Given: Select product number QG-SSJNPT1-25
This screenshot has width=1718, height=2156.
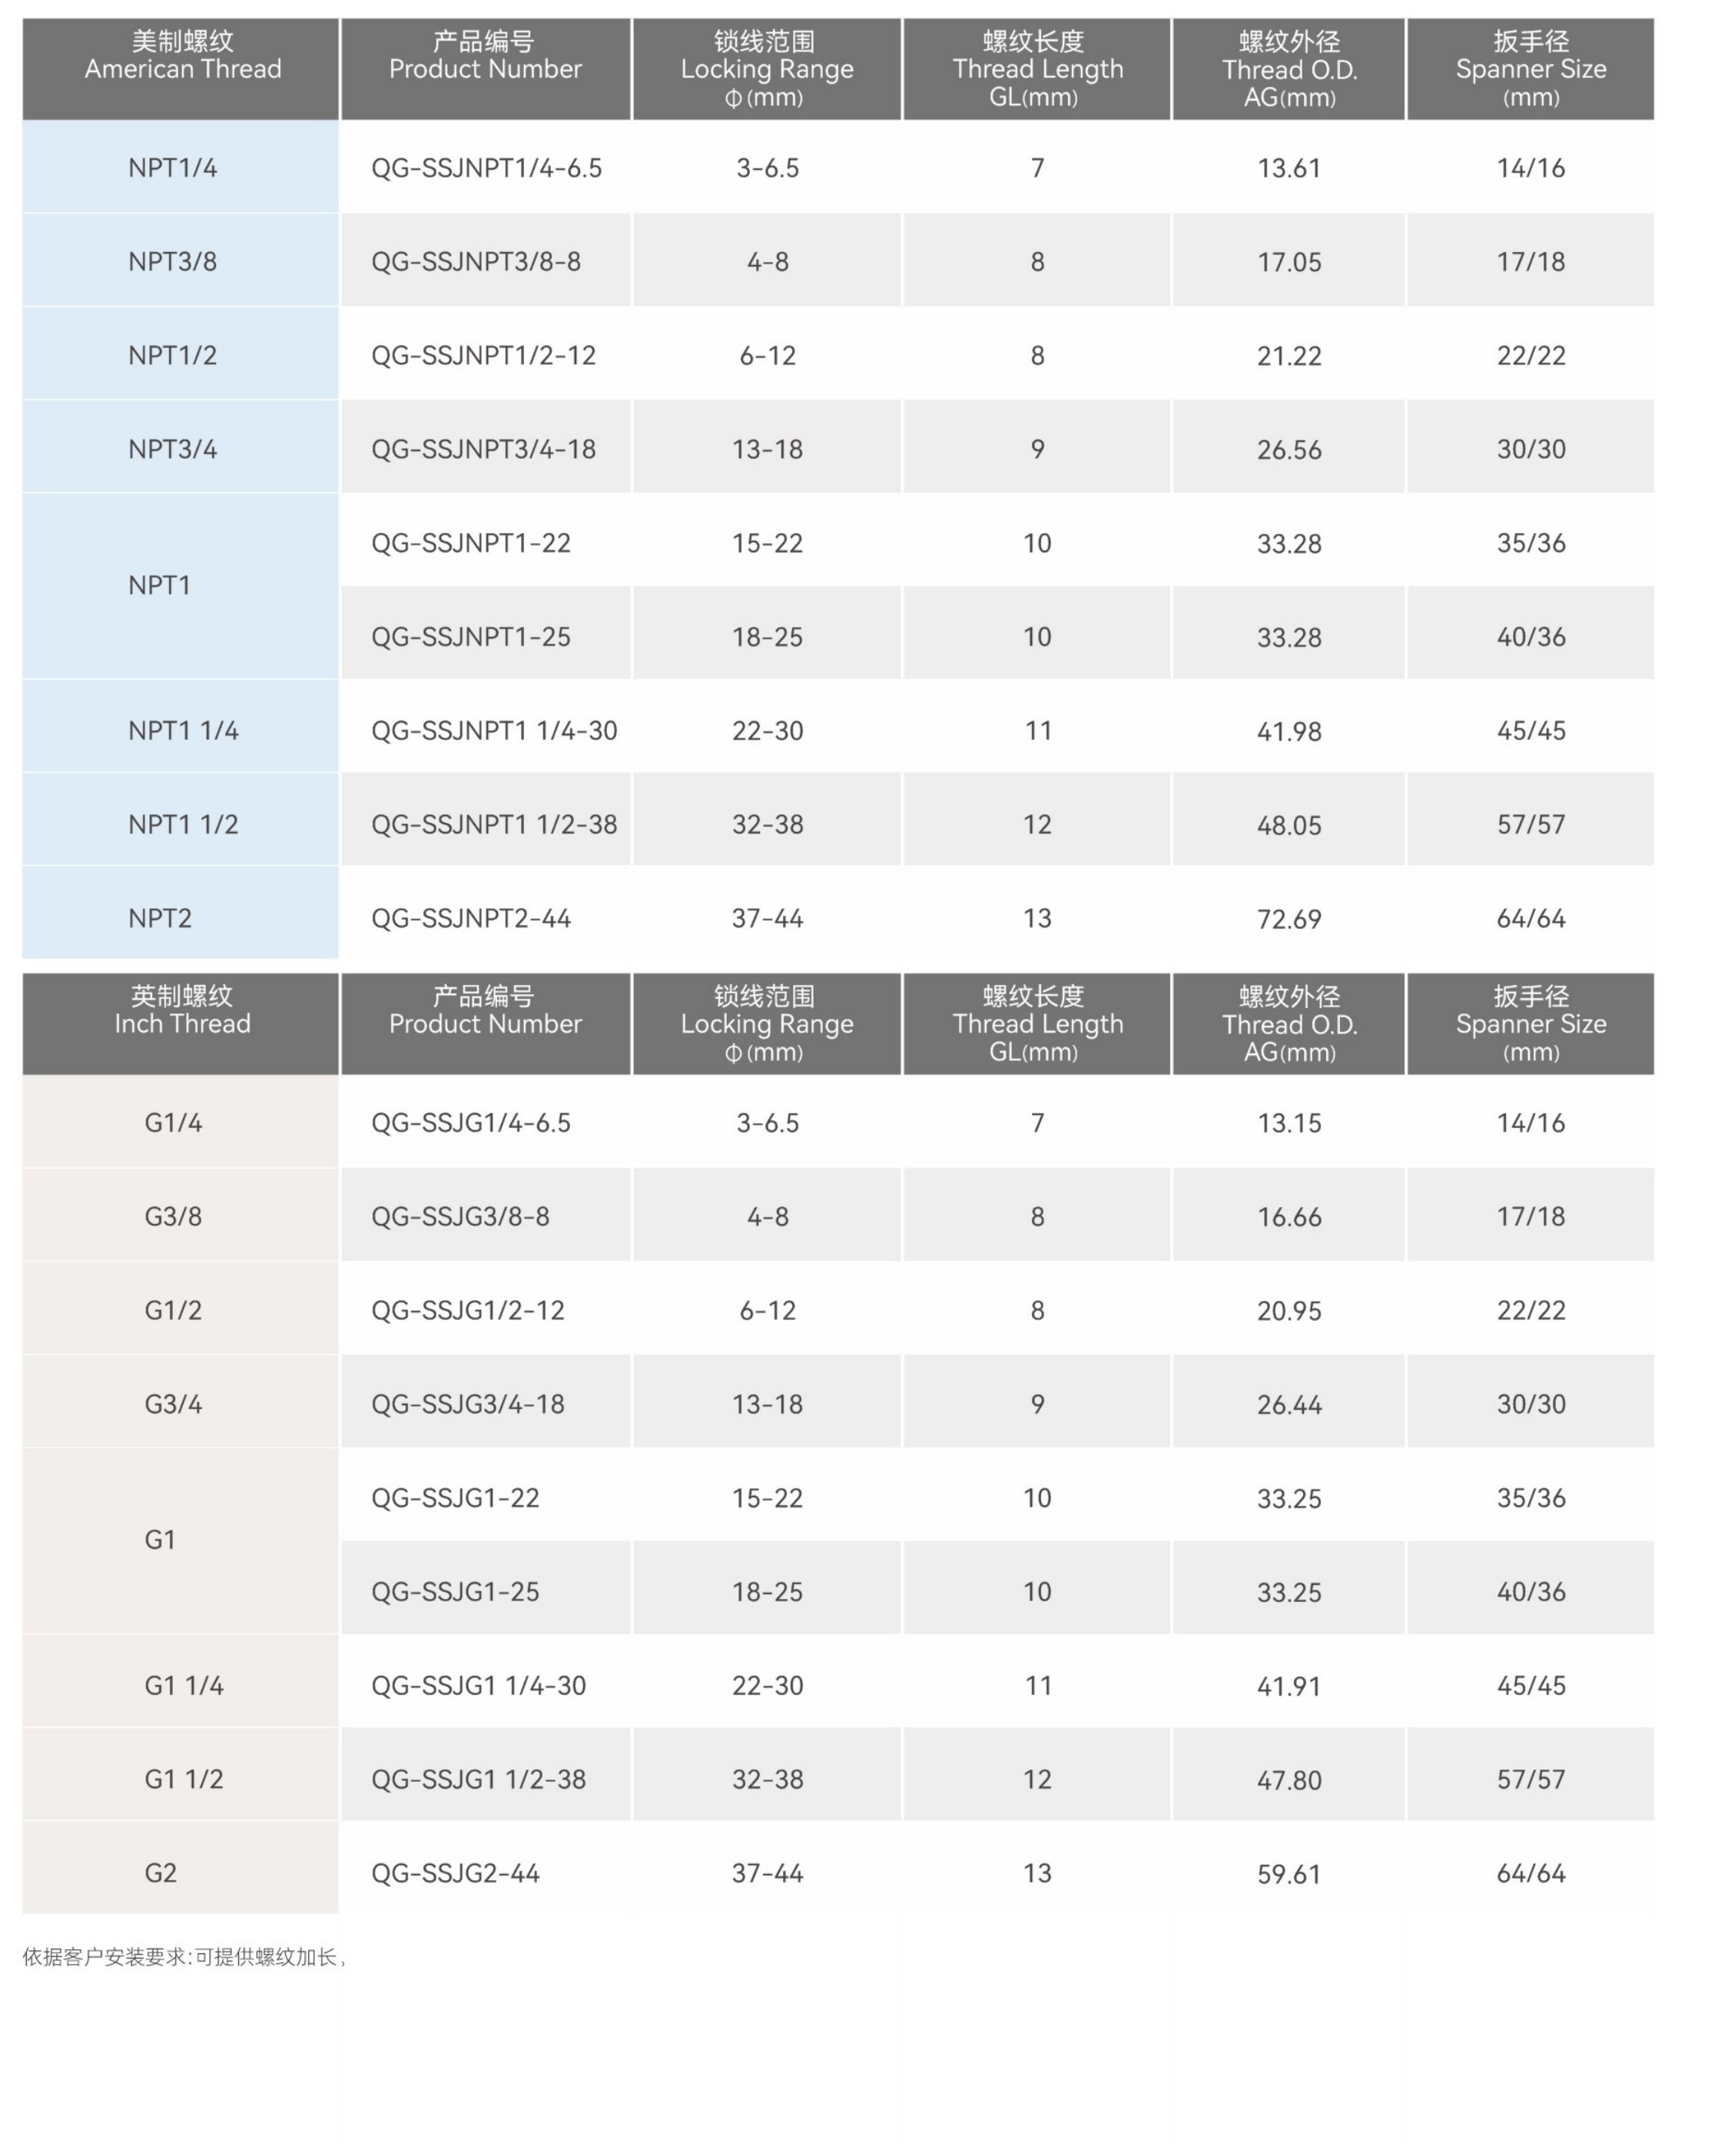Looking at the screenshot, I should click(x=471, y=637).
